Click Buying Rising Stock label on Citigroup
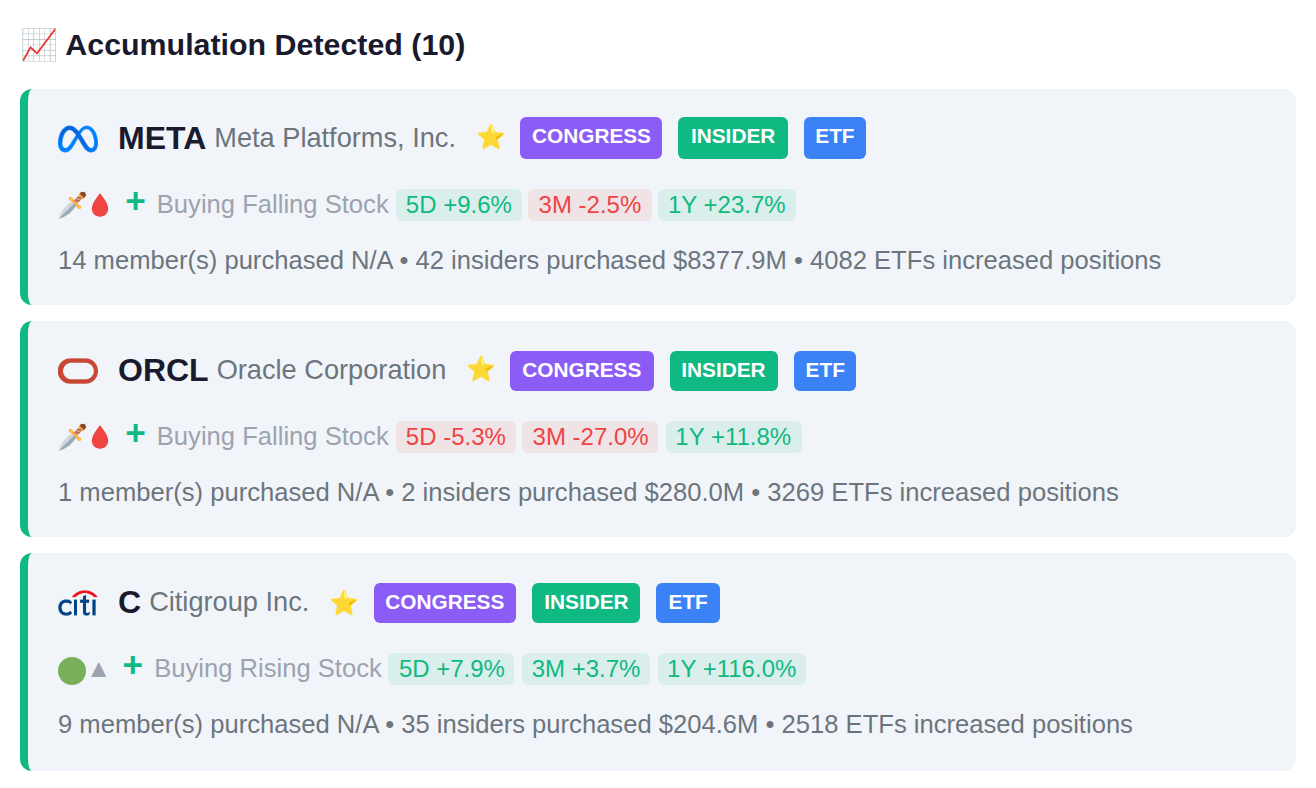Image resolution: width=1316 pixels, height=788 pixels. pyautogui.click(x=268, y=669)
